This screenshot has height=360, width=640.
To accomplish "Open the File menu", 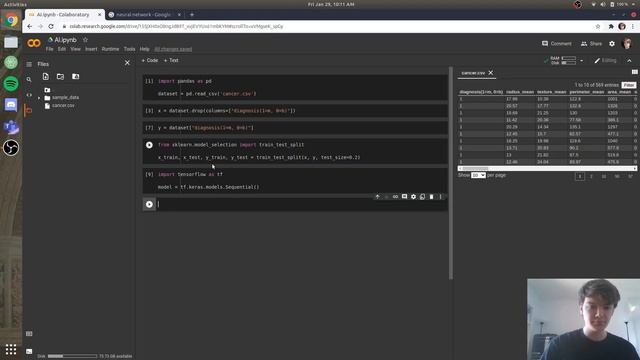I will [49, 49].
